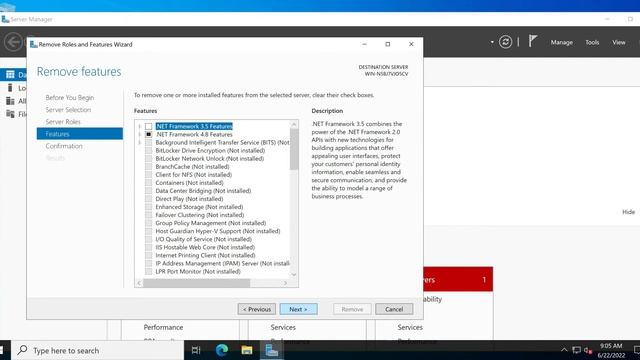Expand Background Intelligent Transfer Service node
Screen dimensions: 640x360
click(x=140, y=142)
